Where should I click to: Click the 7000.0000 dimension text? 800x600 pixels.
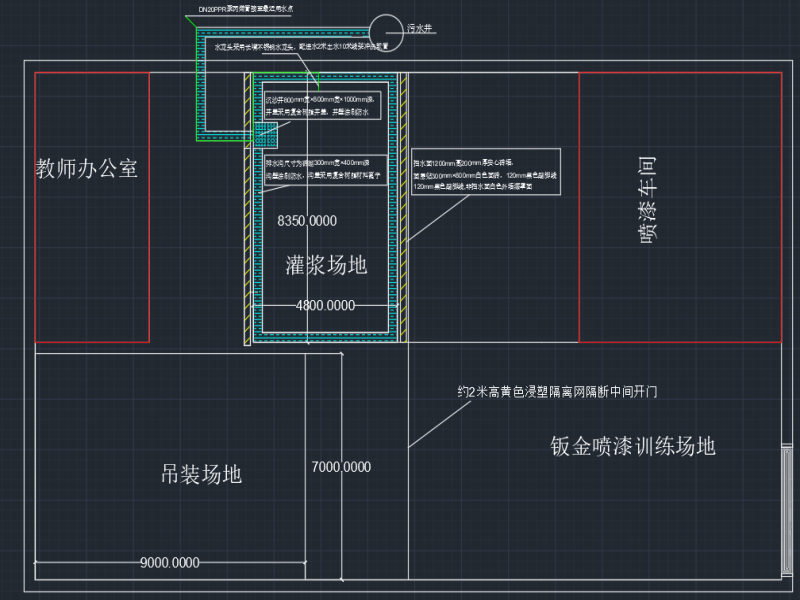tap(341, 466)
